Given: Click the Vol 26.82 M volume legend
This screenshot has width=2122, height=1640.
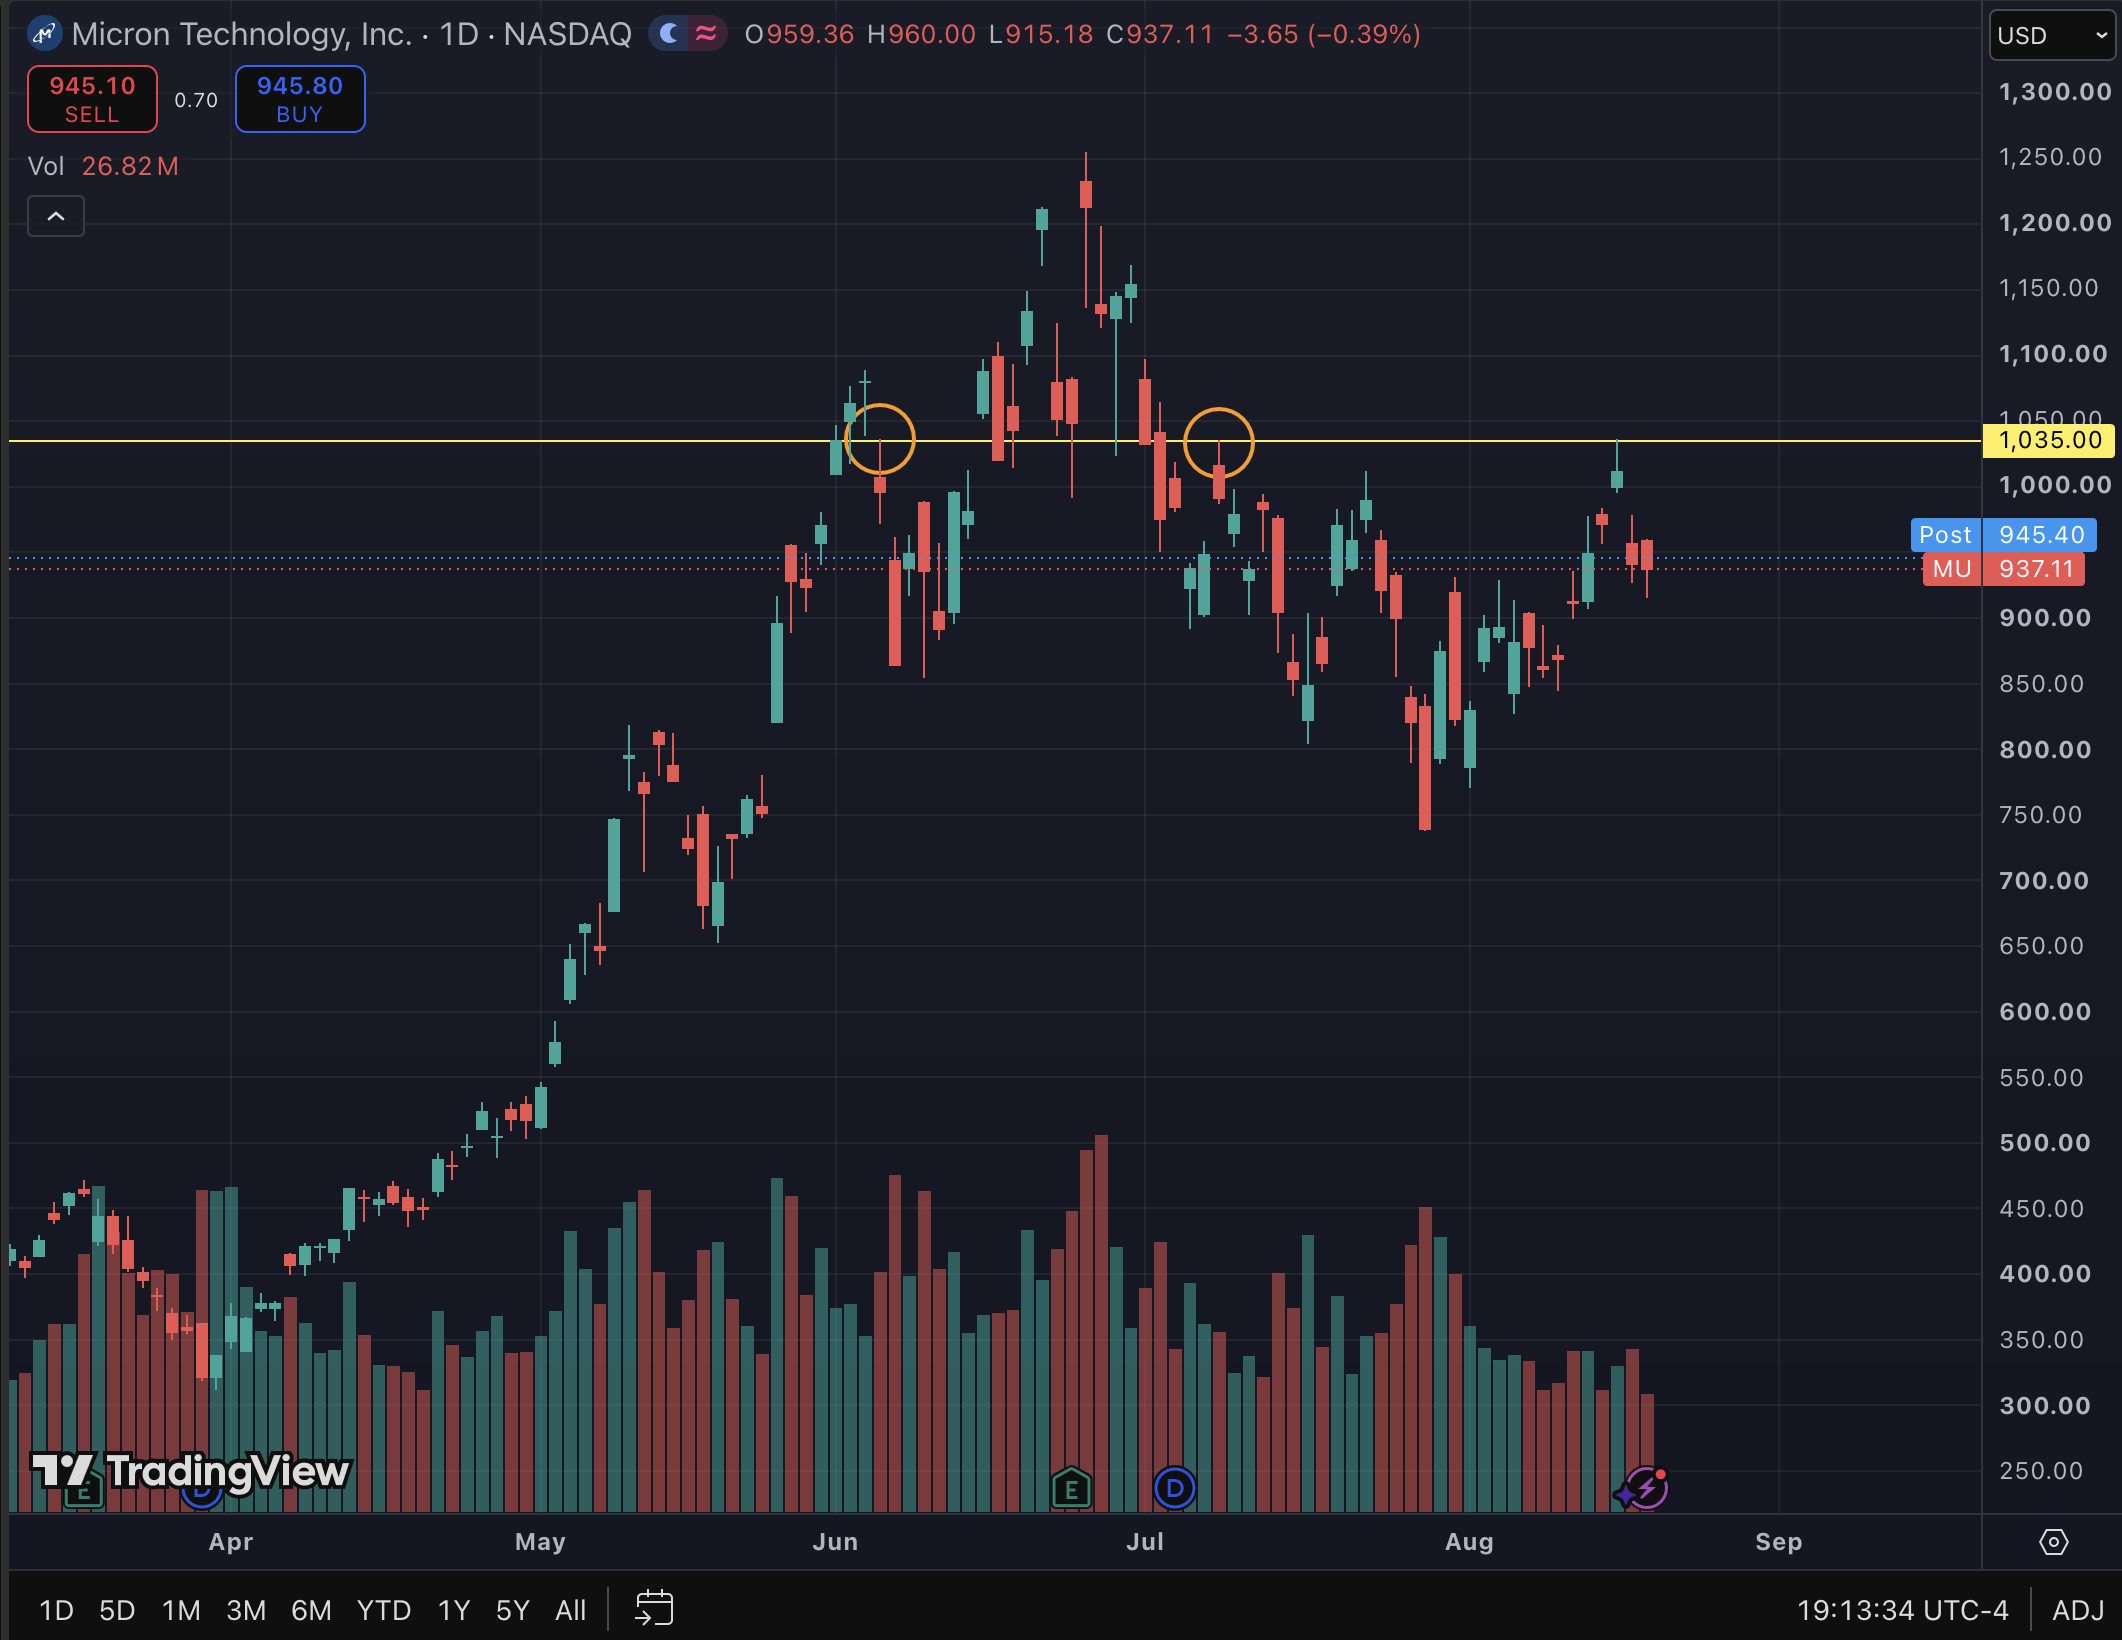Looking at the screenshot, I should (x=103, y=166).
